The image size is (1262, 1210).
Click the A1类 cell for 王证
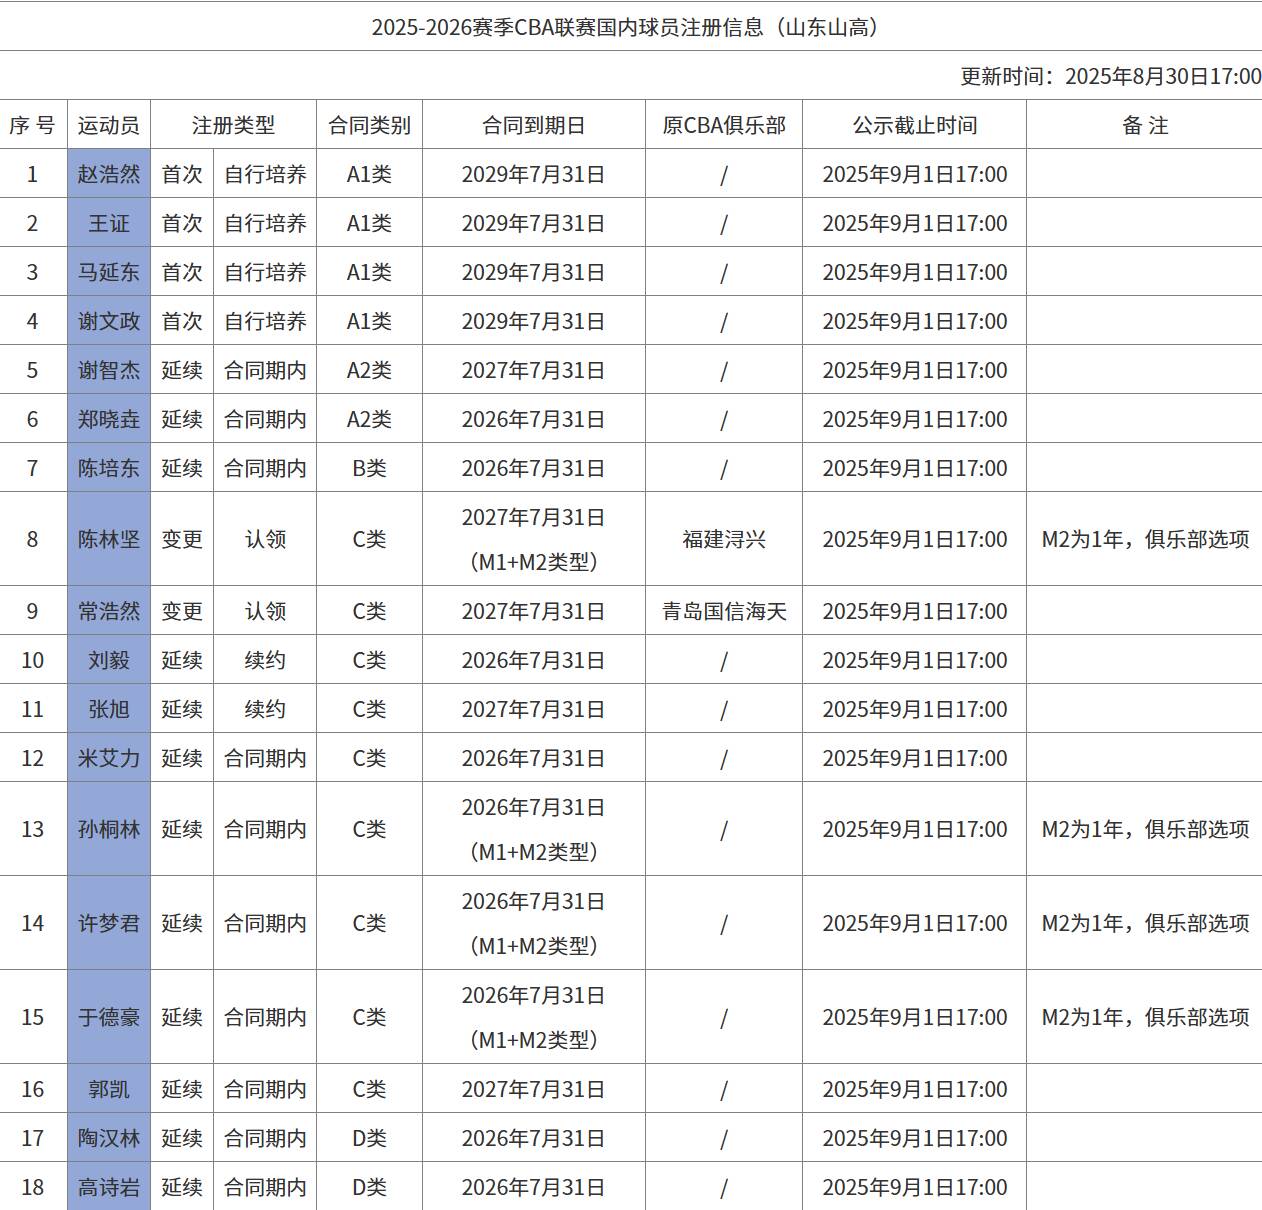click(369, 223)
